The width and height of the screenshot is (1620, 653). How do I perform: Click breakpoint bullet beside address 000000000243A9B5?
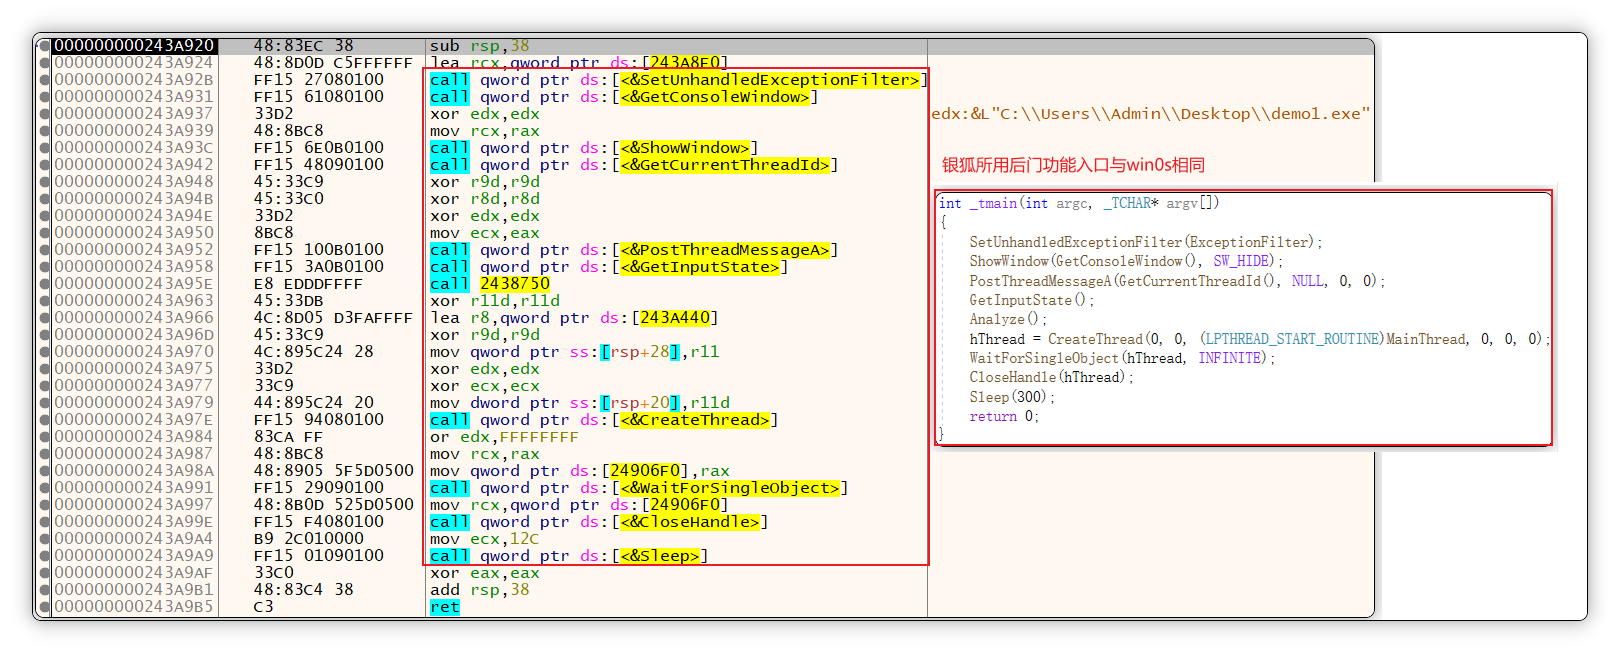coord(45,607)
